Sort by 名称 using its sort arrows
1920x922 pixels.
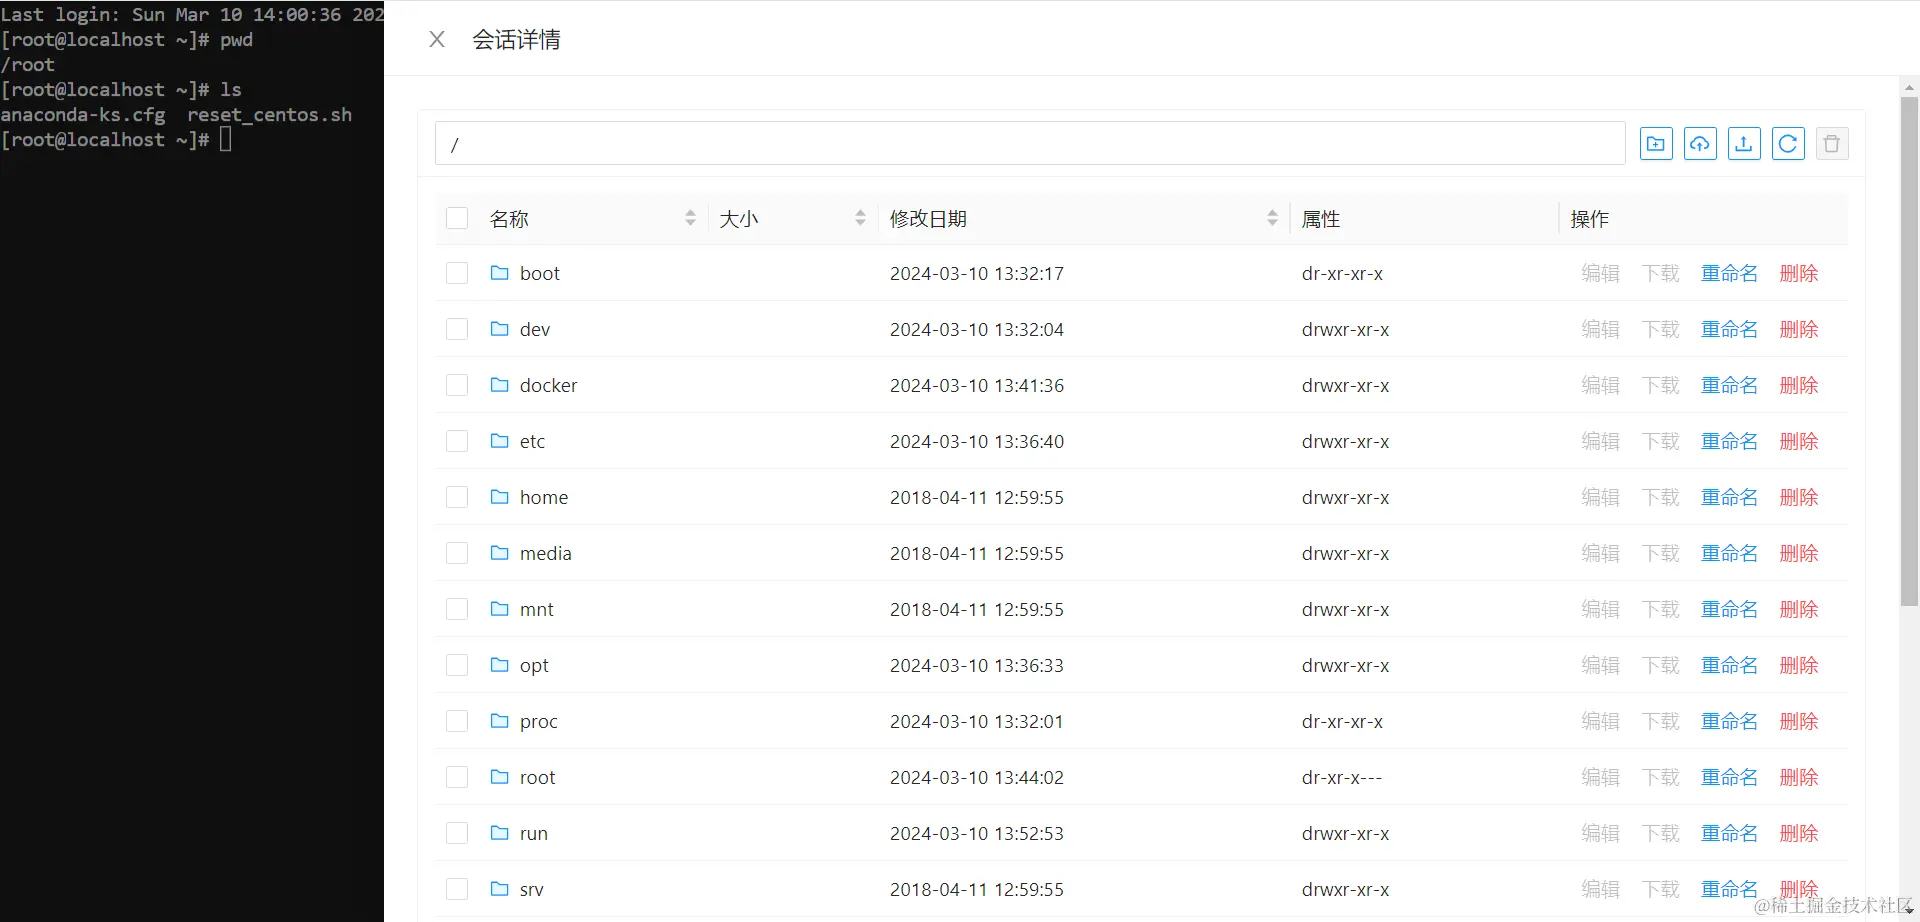[x=690, y=218]
